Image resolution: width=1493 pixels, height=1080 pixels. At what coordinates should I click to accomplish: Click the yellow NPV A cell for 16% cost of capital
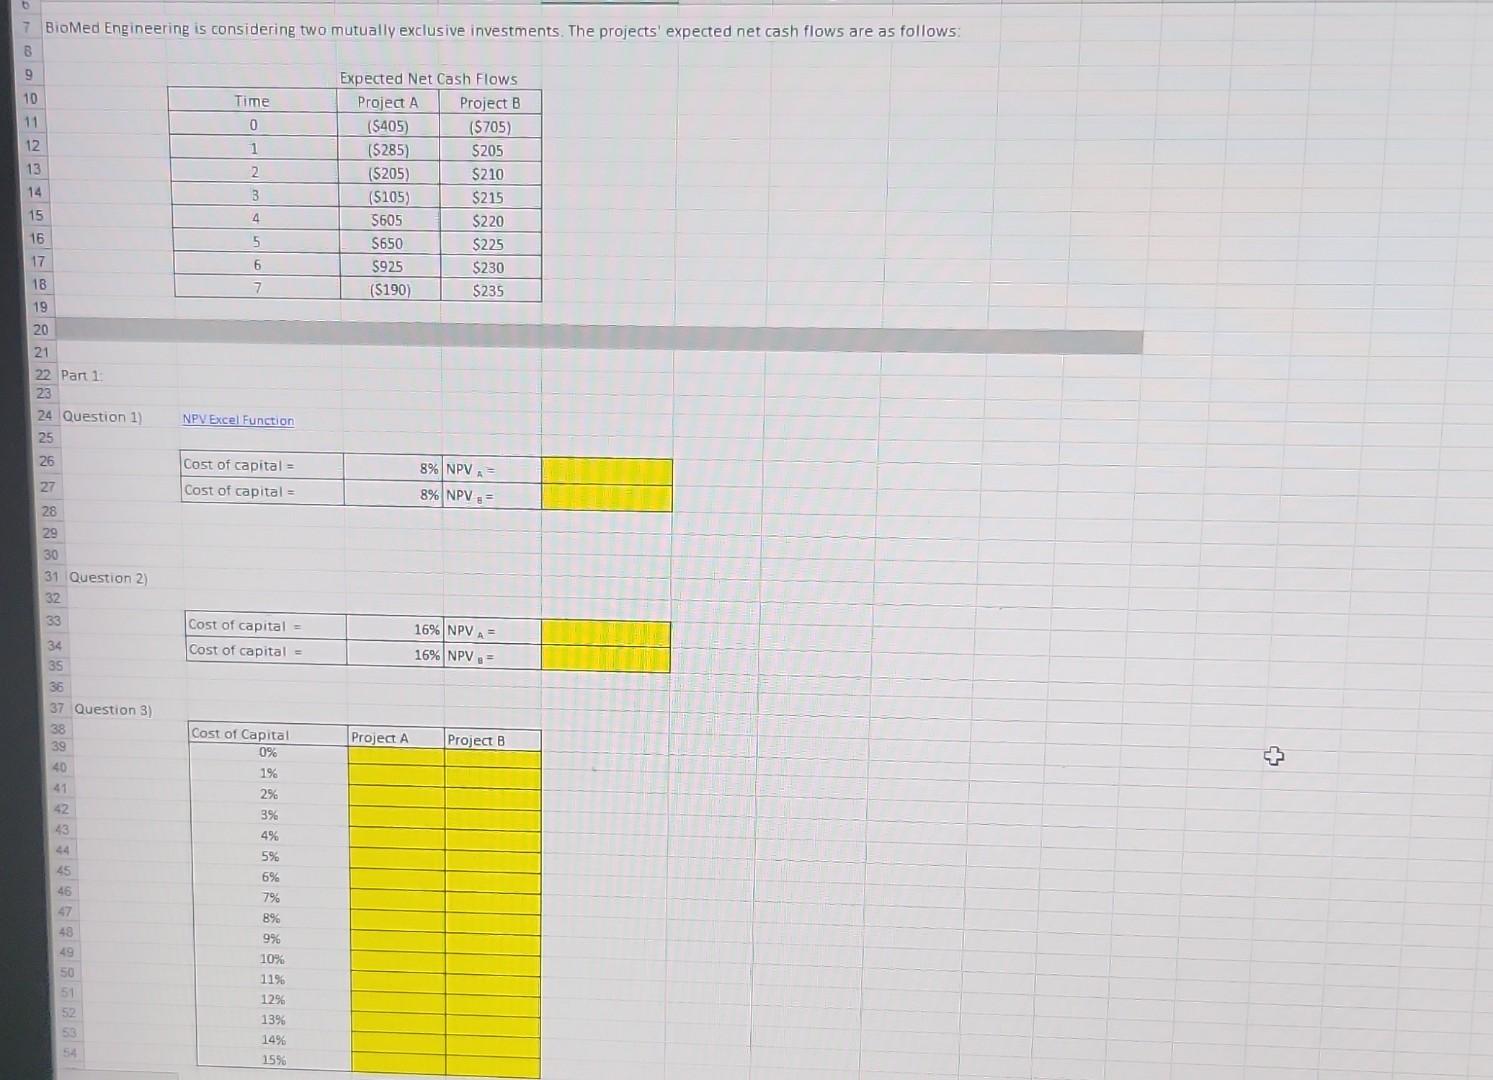click(605, 630)
